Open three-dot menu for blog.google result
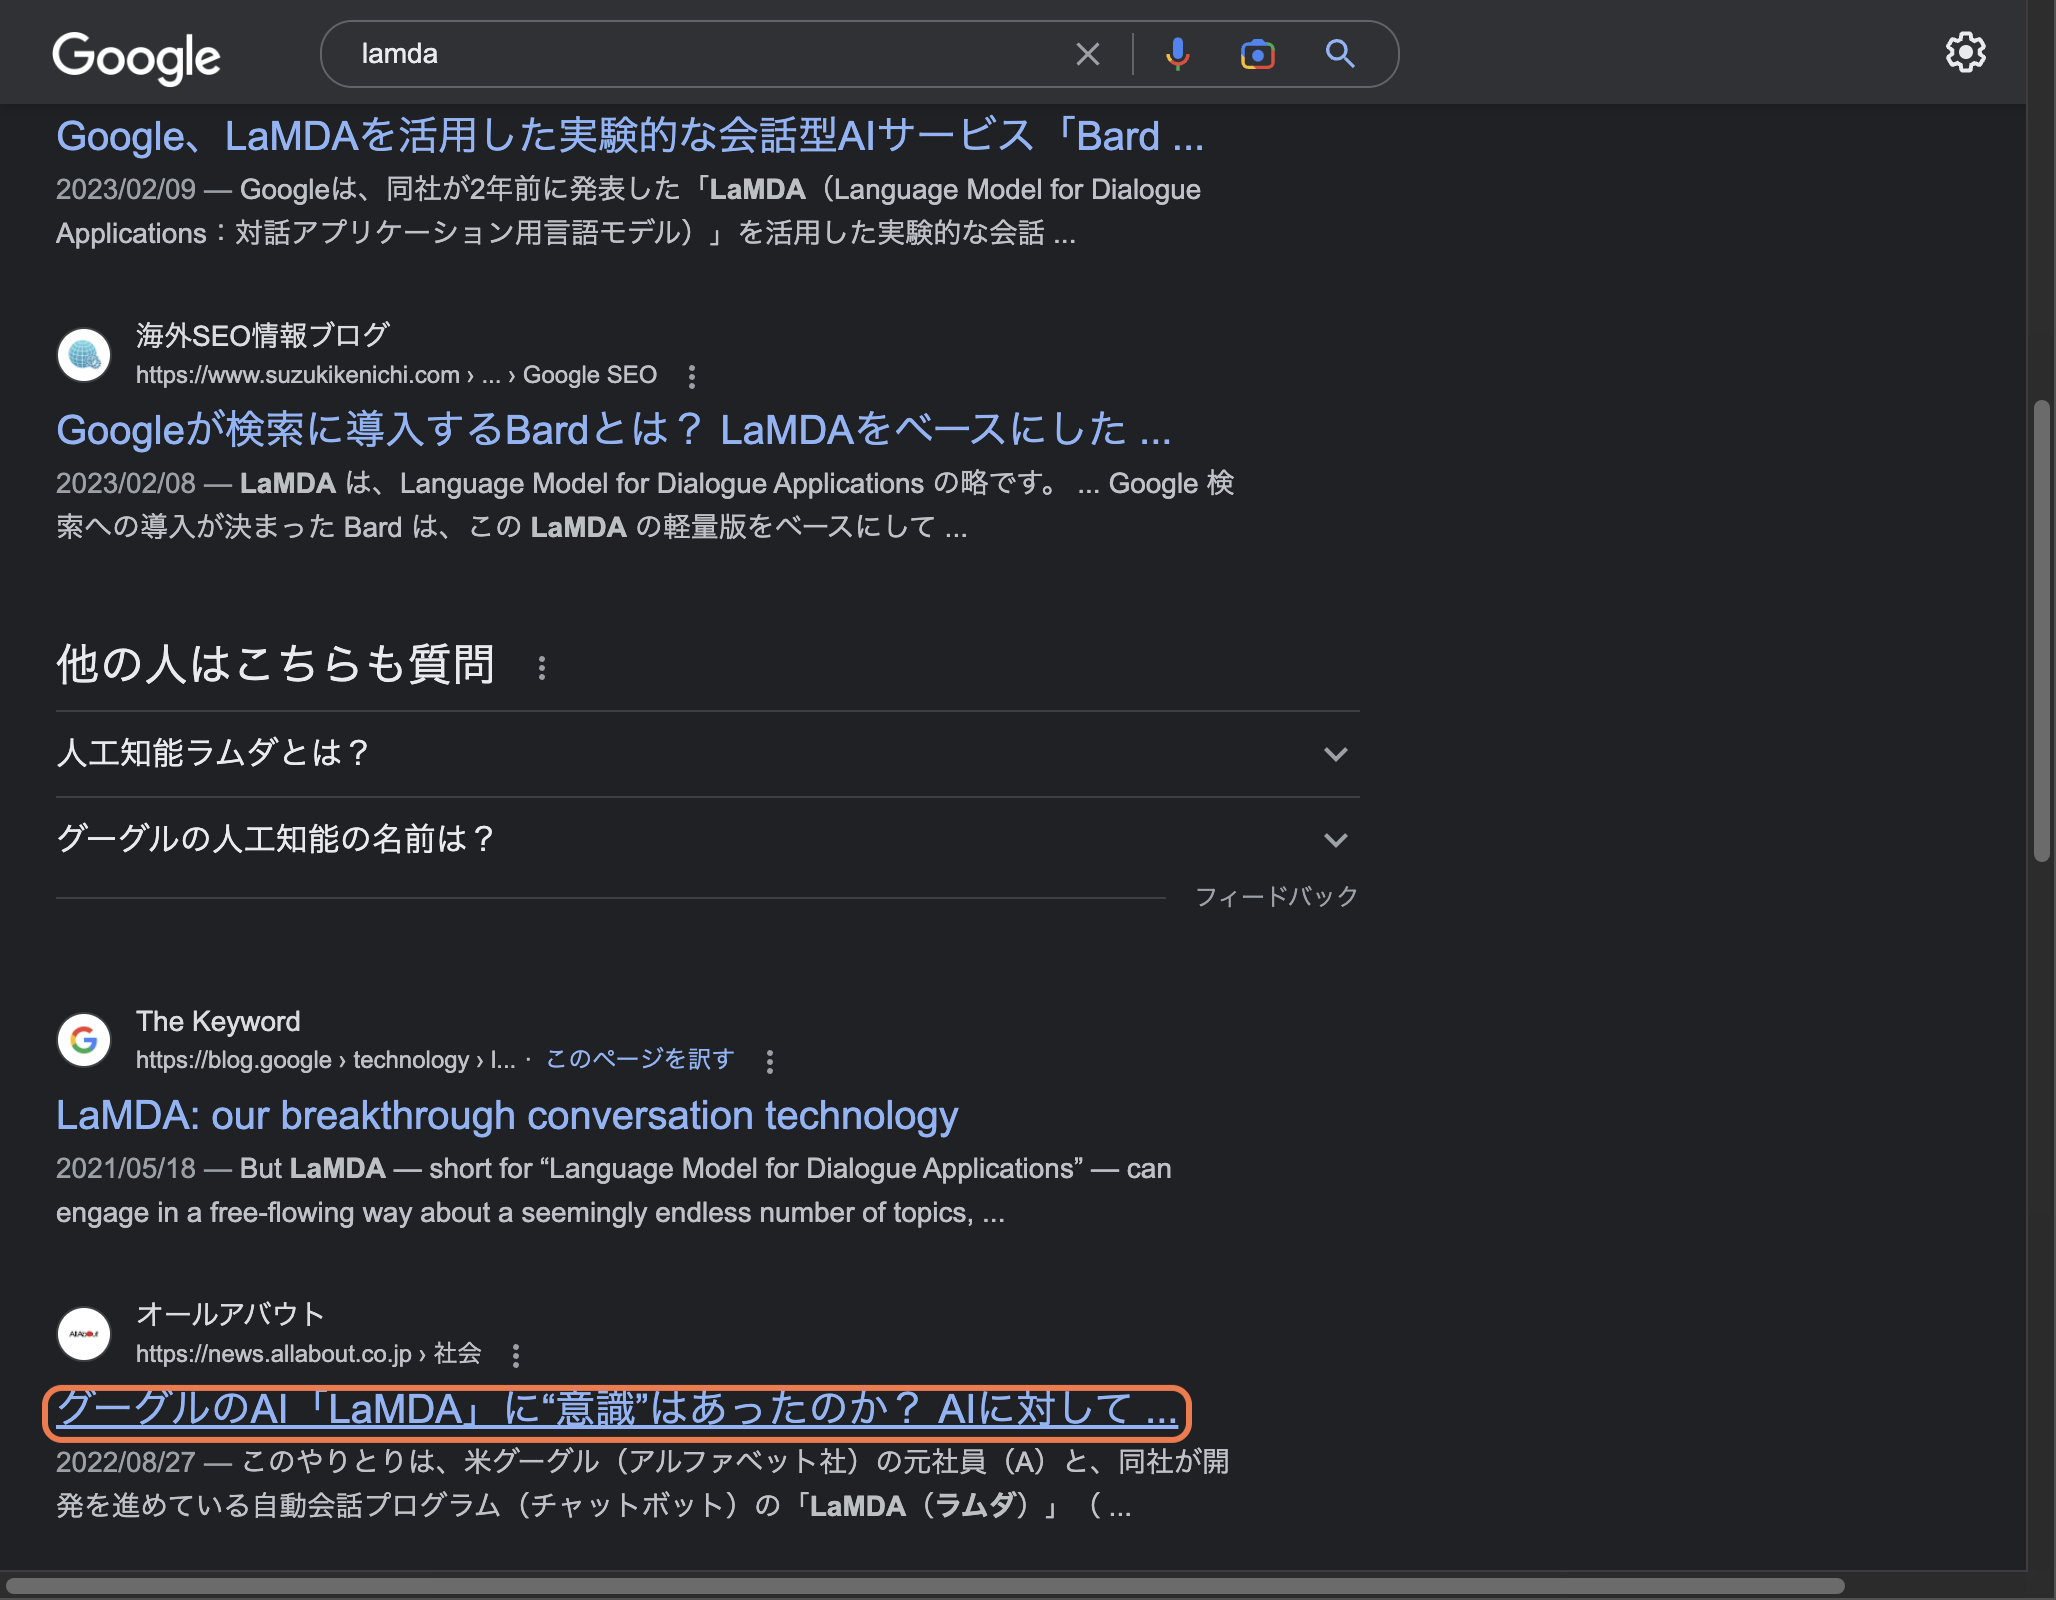This screenshot has width=2056, height=1600. click(770, 1062)
